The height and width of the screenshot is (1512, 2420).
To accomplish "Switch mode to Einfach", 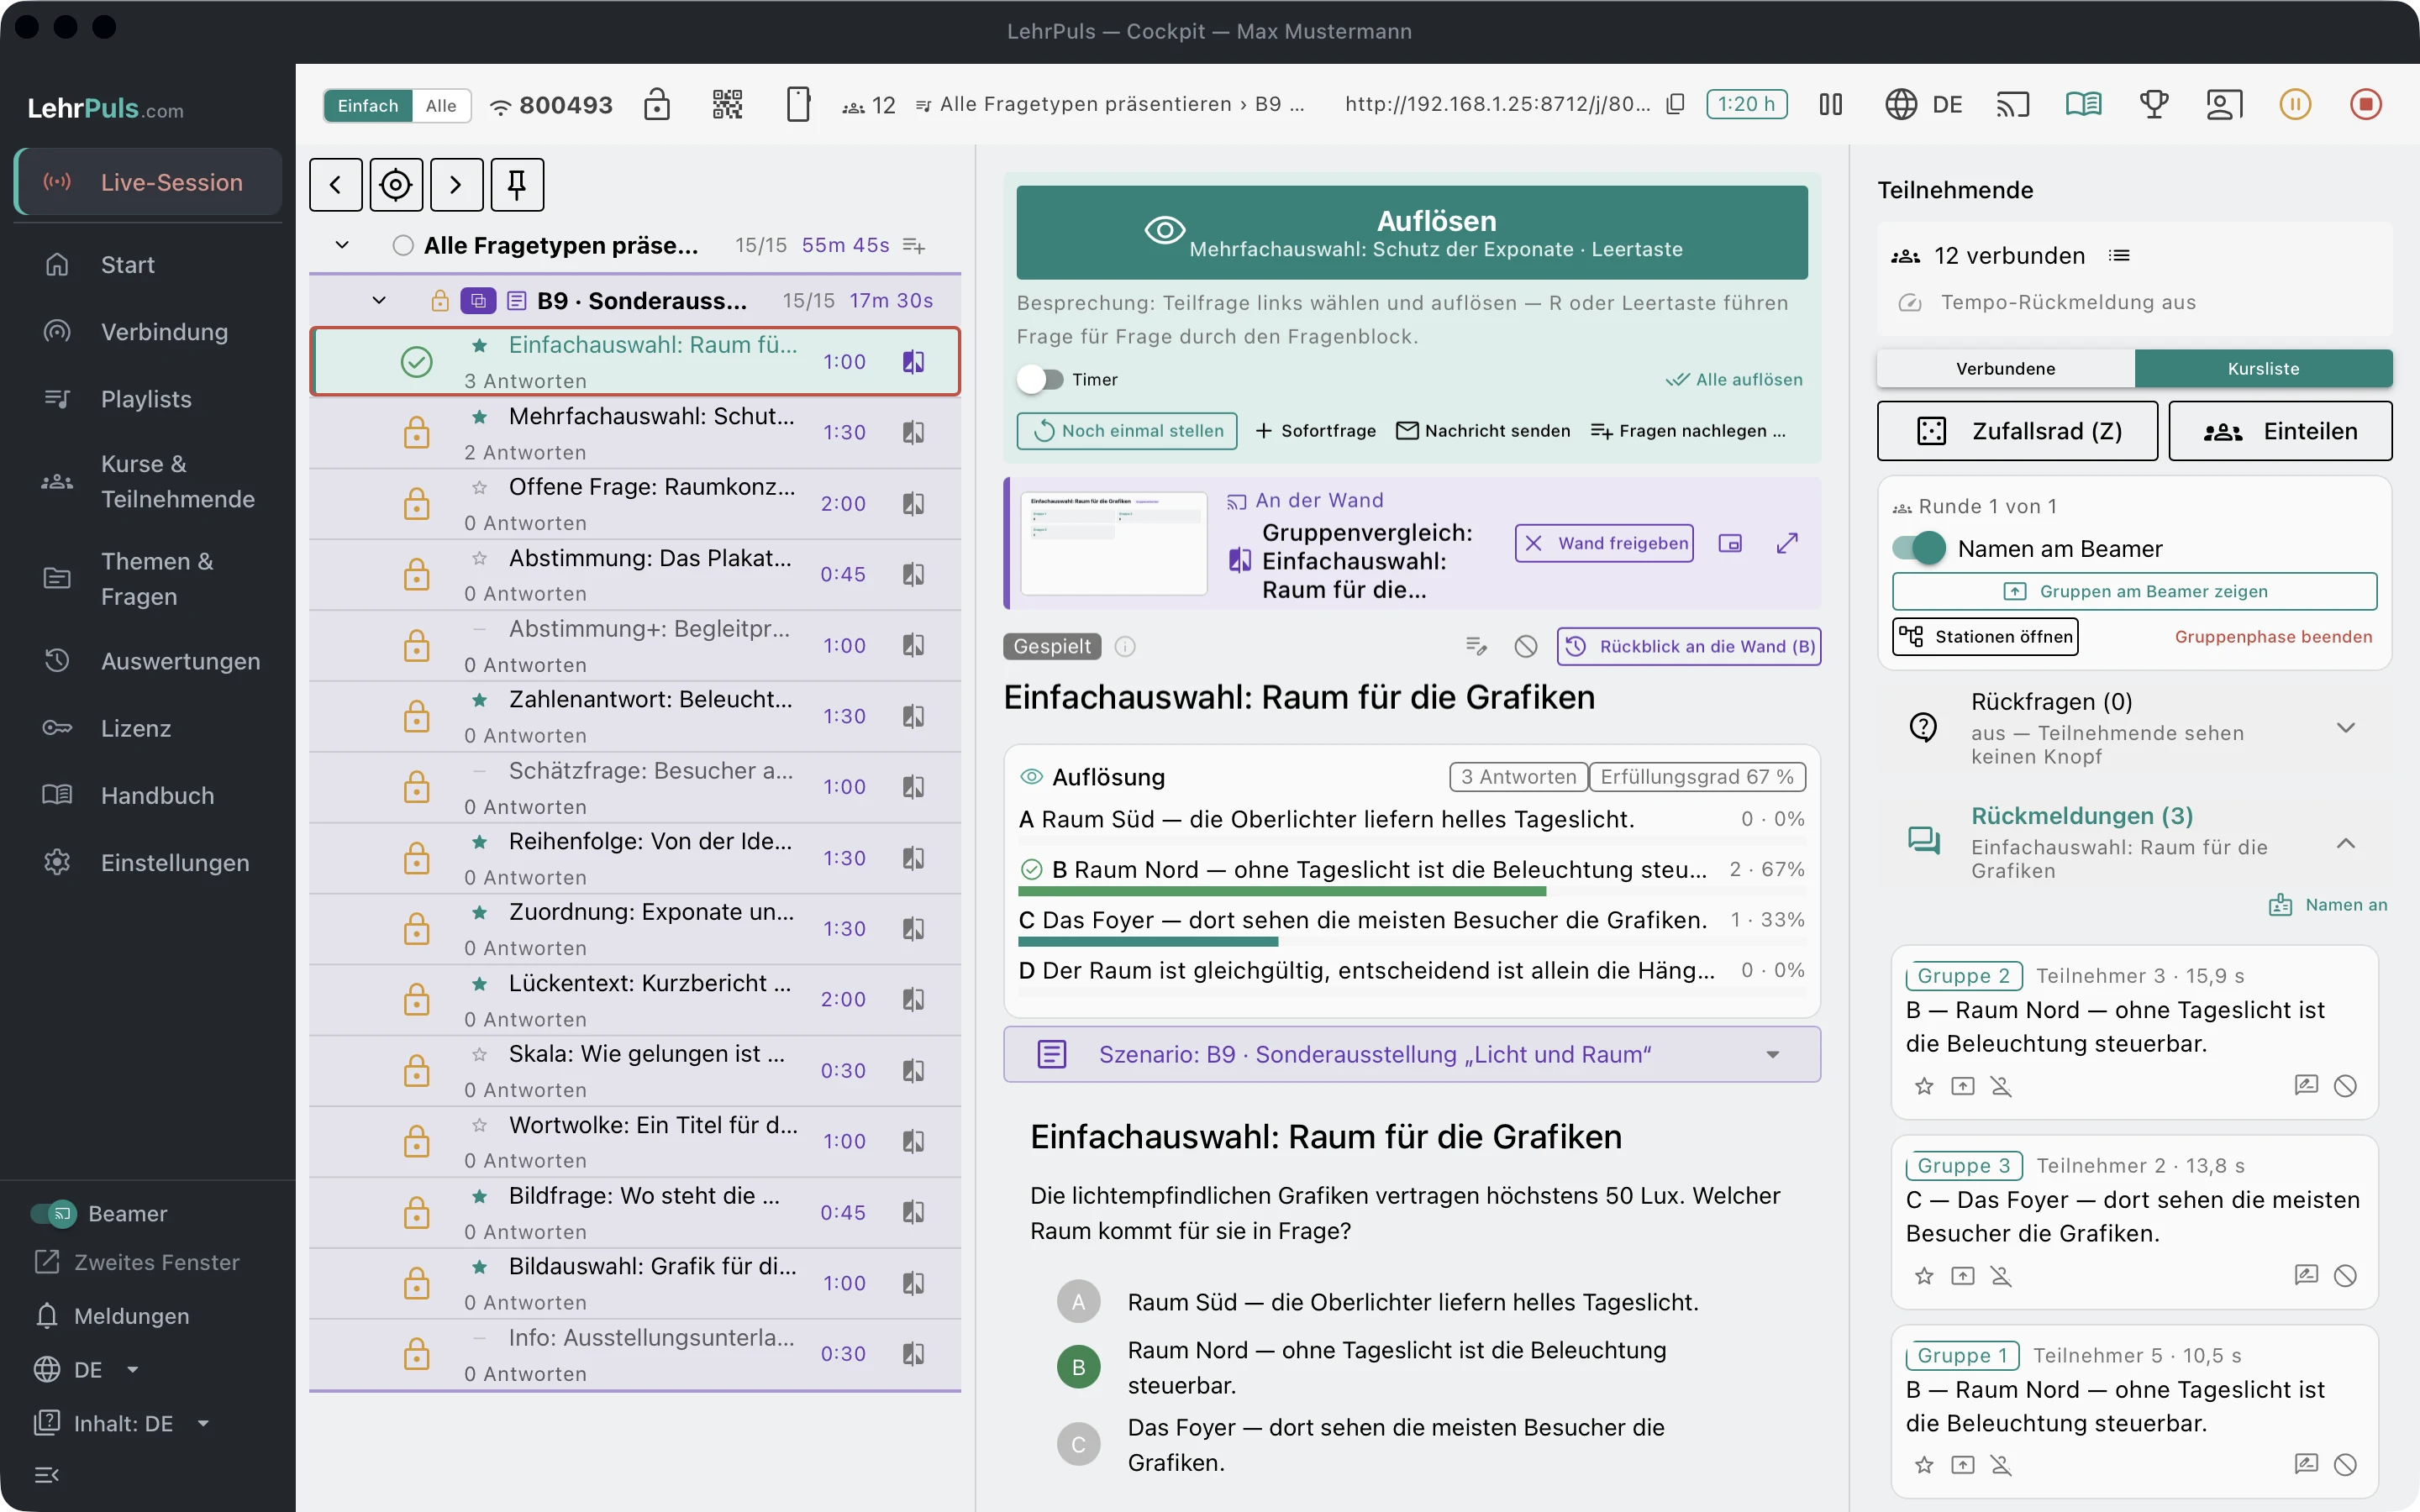I will [x=368, y=106].
